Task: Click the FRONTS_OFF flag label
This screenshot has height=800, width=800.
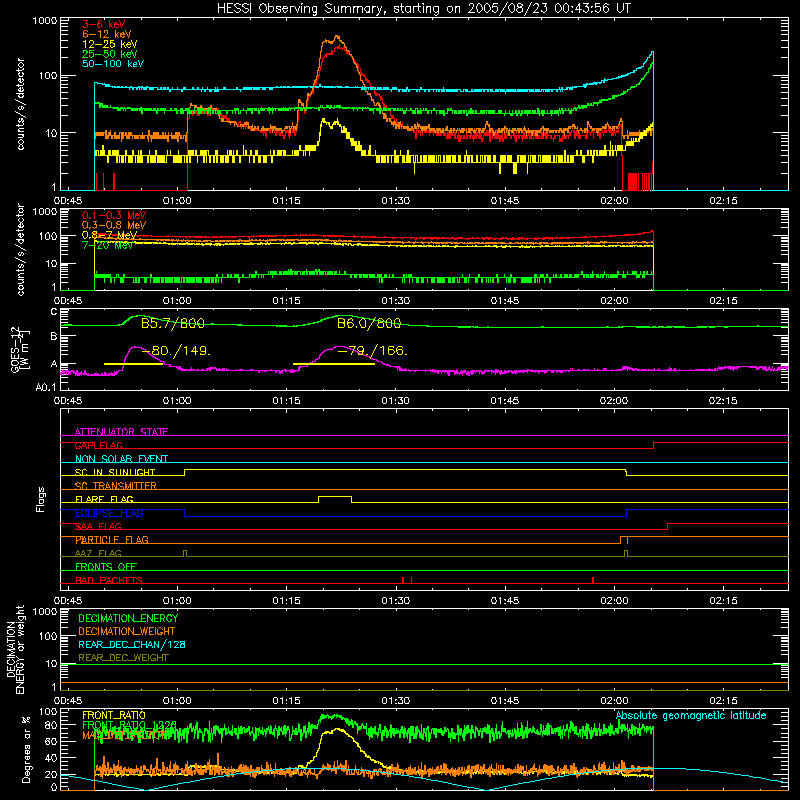Action: pos(106,567)
